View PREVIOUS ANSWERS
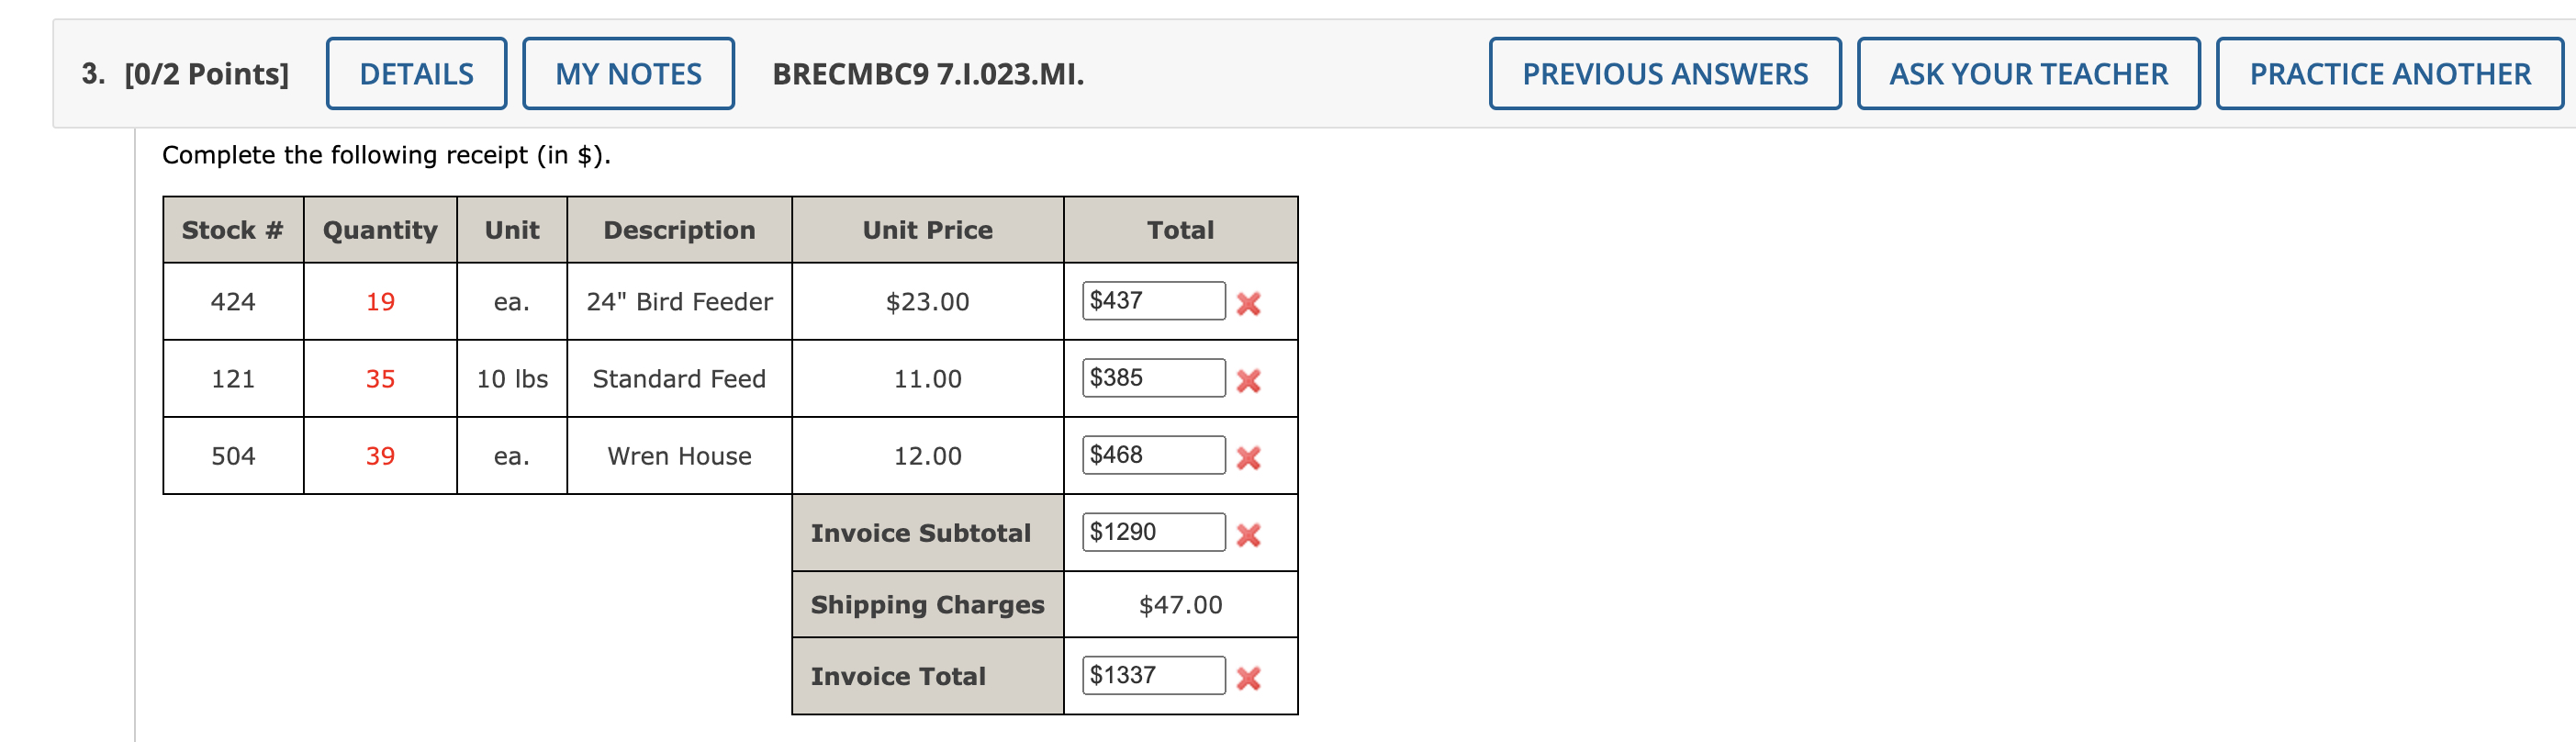 [x=1664, y=73]
